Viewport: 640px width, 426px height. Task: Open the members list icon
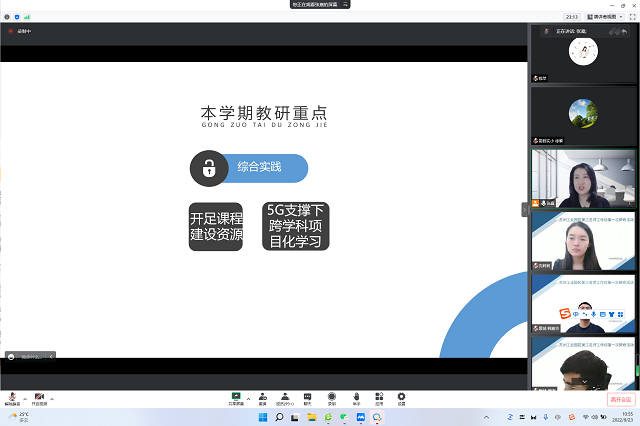tap(285, 399)
